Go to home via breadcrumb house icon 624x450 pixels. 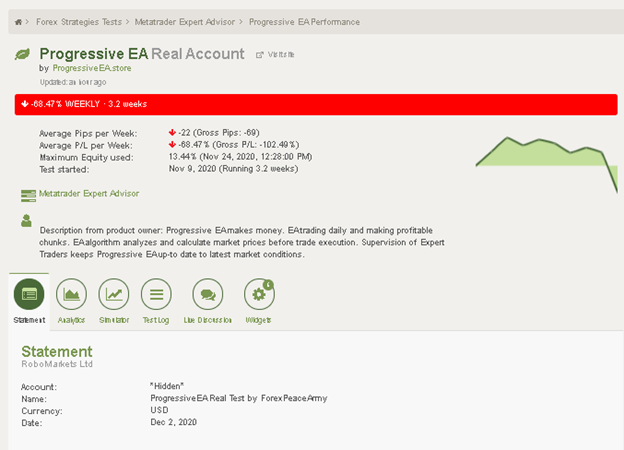[x=18, y=22]
